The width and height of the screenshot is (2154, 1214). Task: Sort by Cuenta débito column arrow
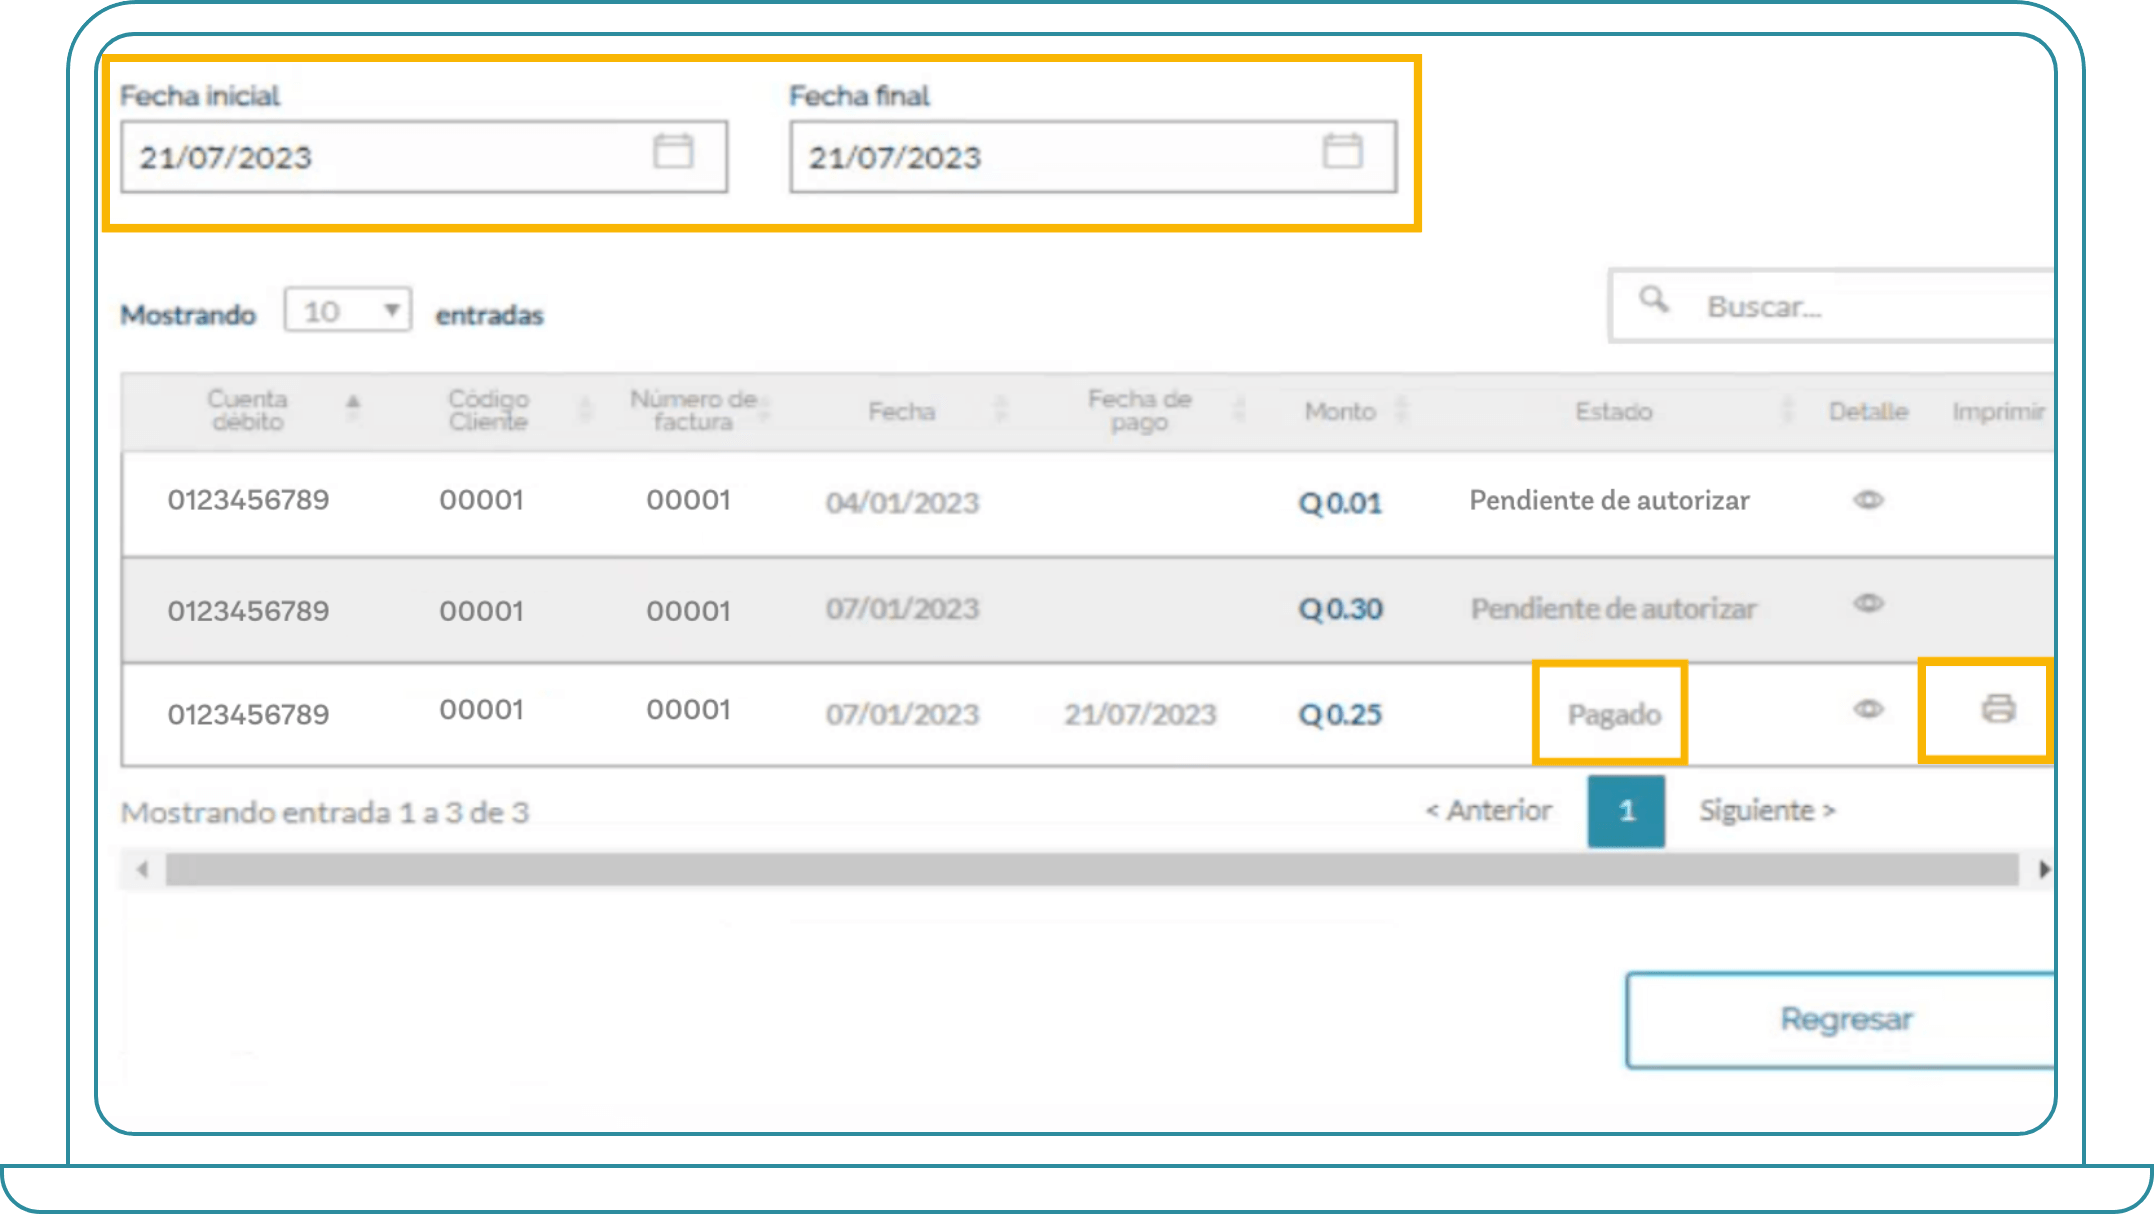click(x=353, y=404)
